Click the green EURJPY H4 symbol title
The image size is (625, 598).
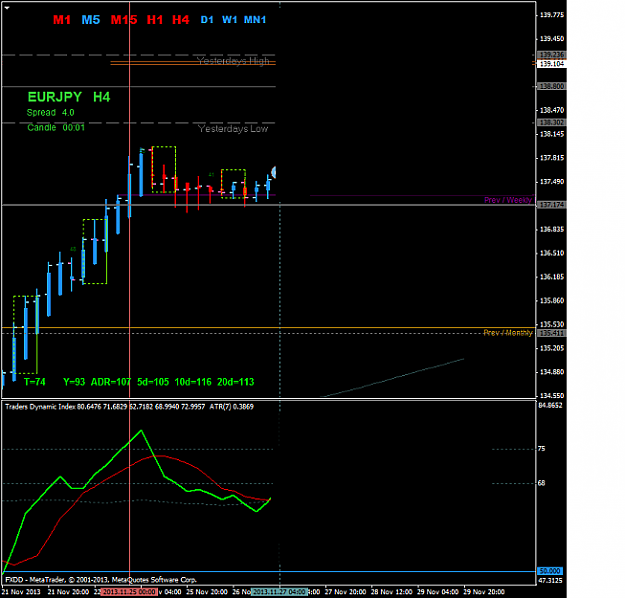pyautogui.click(x=69, y=97)
